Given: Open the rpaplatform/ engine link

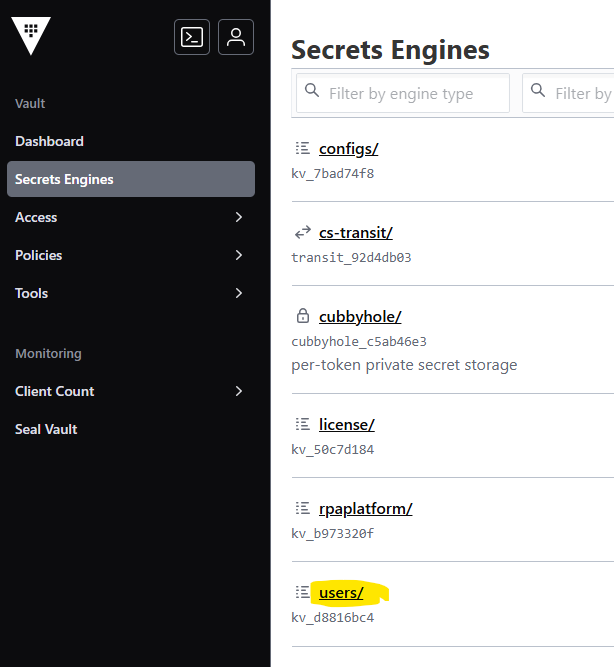Looking at the screenshot, I should (366, 509).
